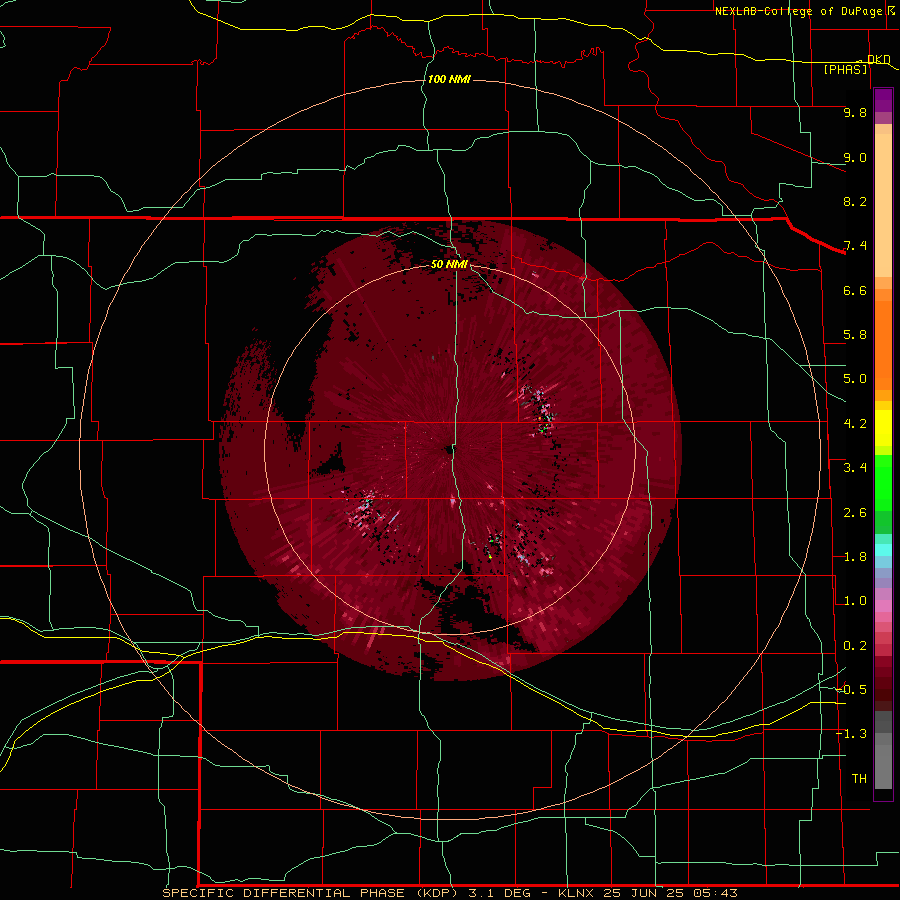Viewport: 900px width, 900px height.
Task: Click the 100 NMI range ring label
Action: coord(449,79)
